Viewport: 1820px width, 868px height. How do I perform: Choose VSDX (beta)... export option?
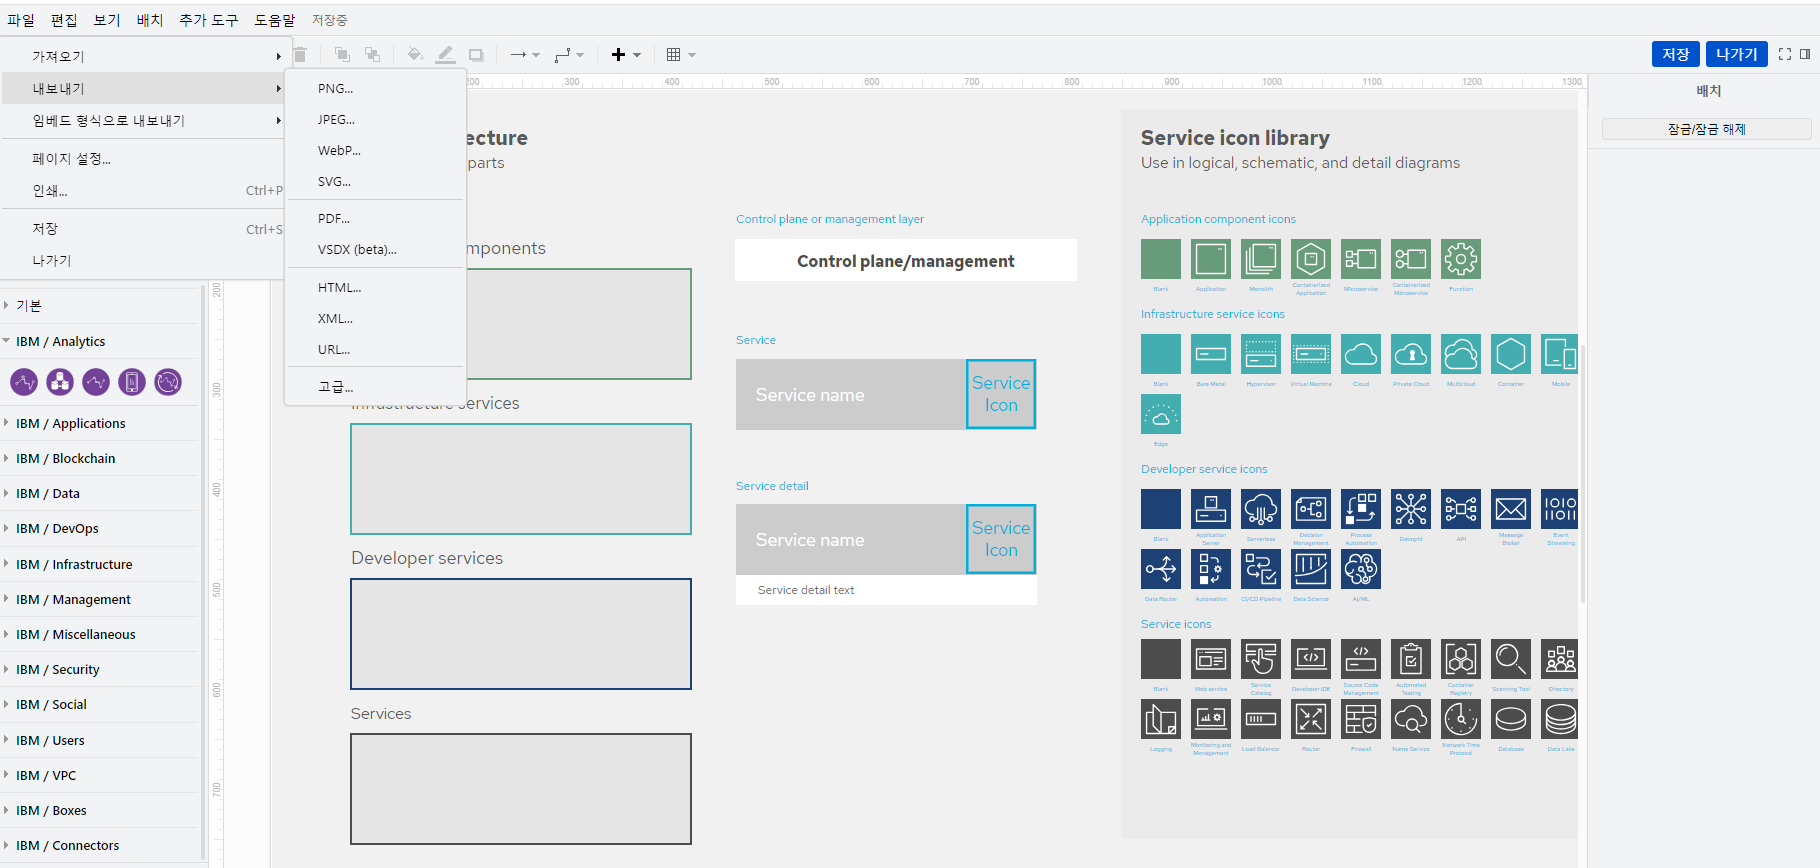tap(375, 249)
